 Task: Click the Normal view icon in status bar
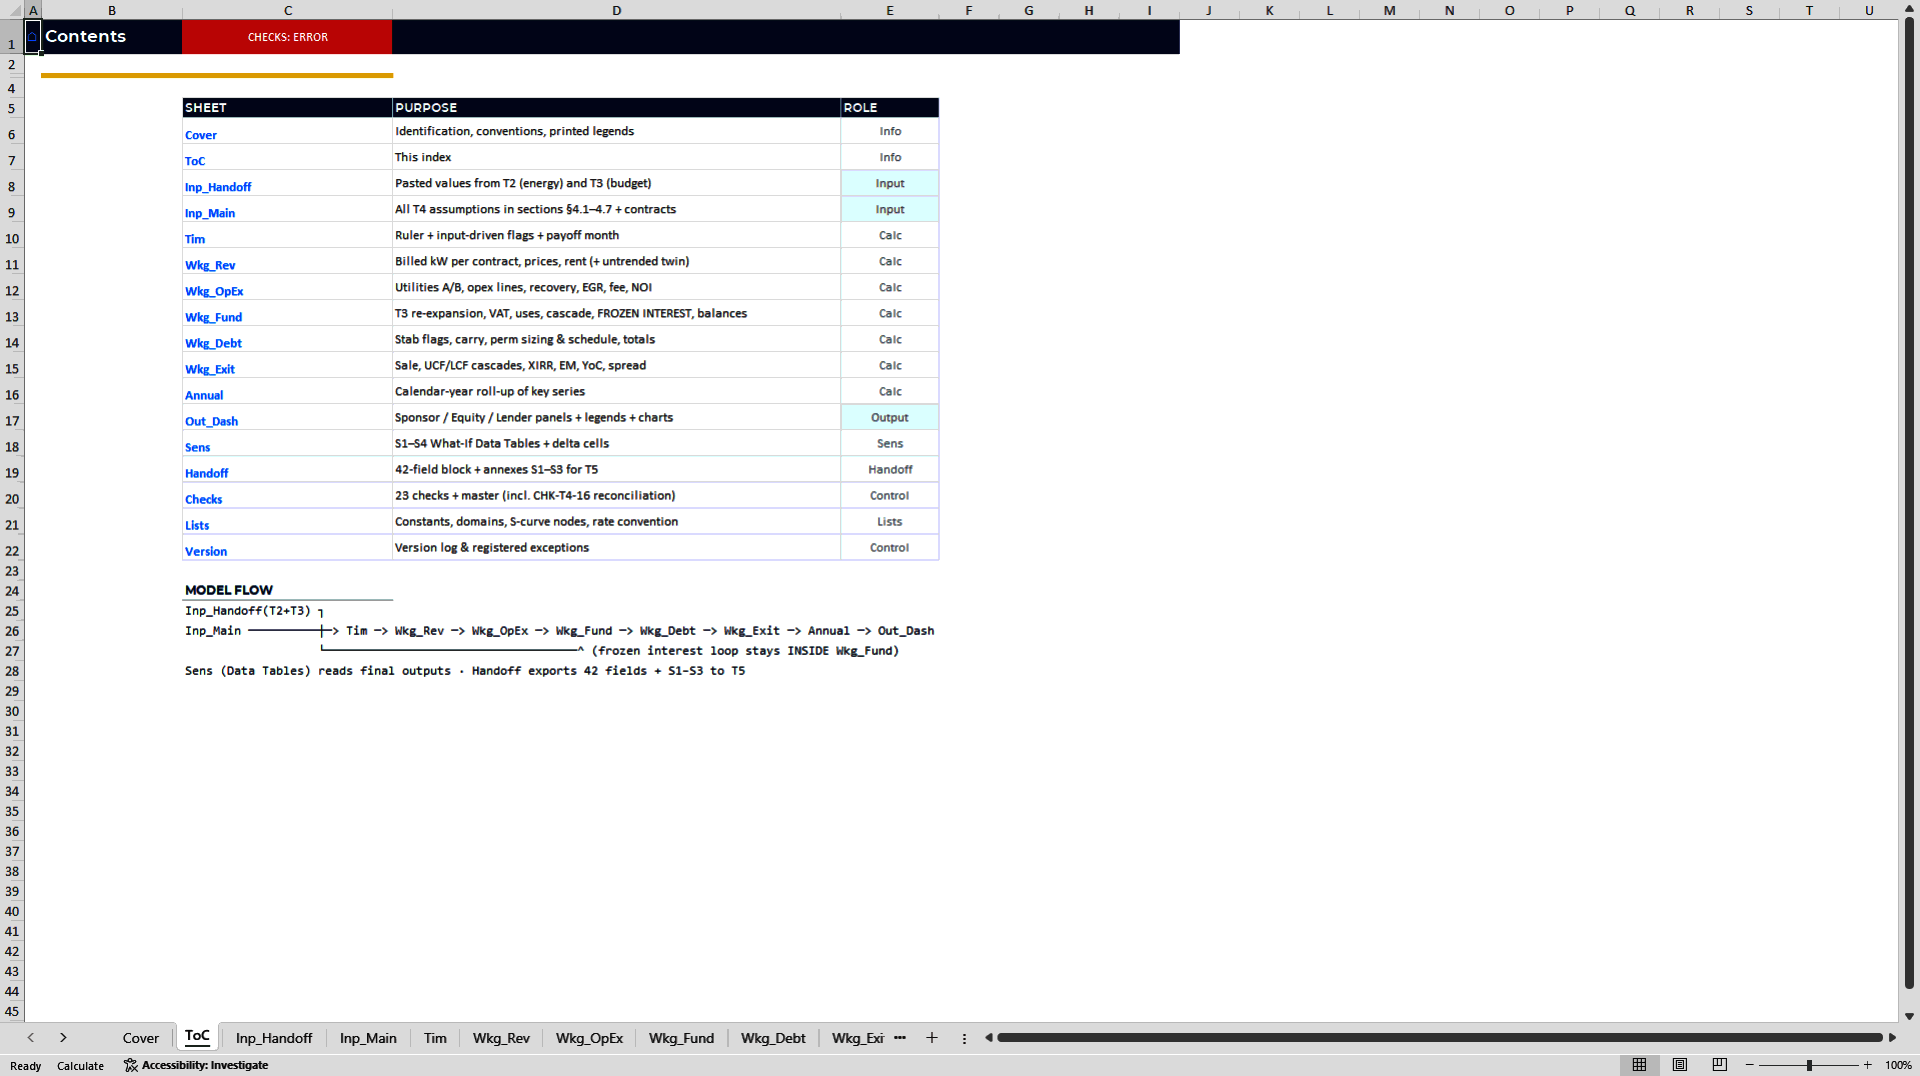(x=1639, y=1065)
